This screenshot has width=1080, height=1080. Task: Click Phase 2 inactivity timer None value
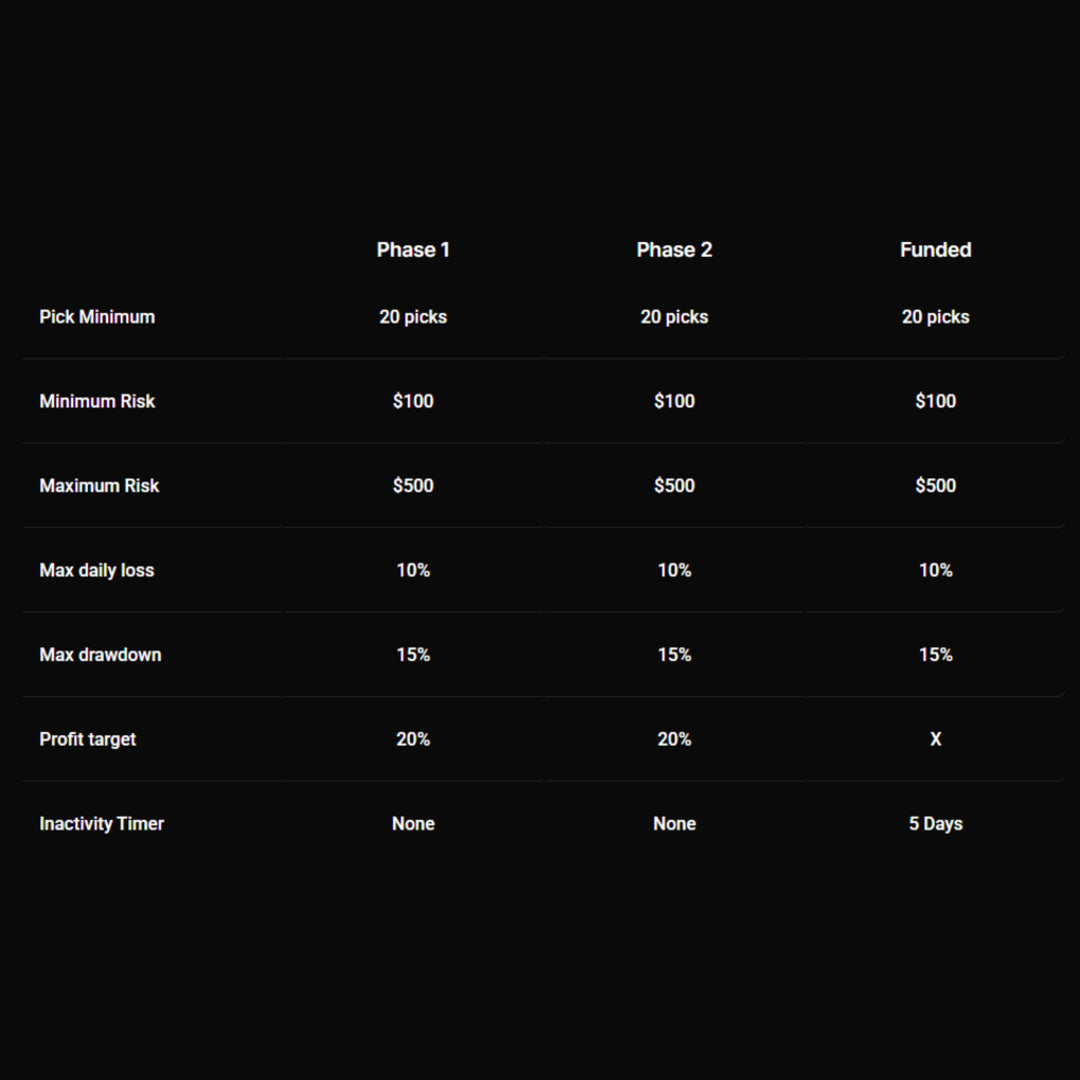[x=674, y=824]
